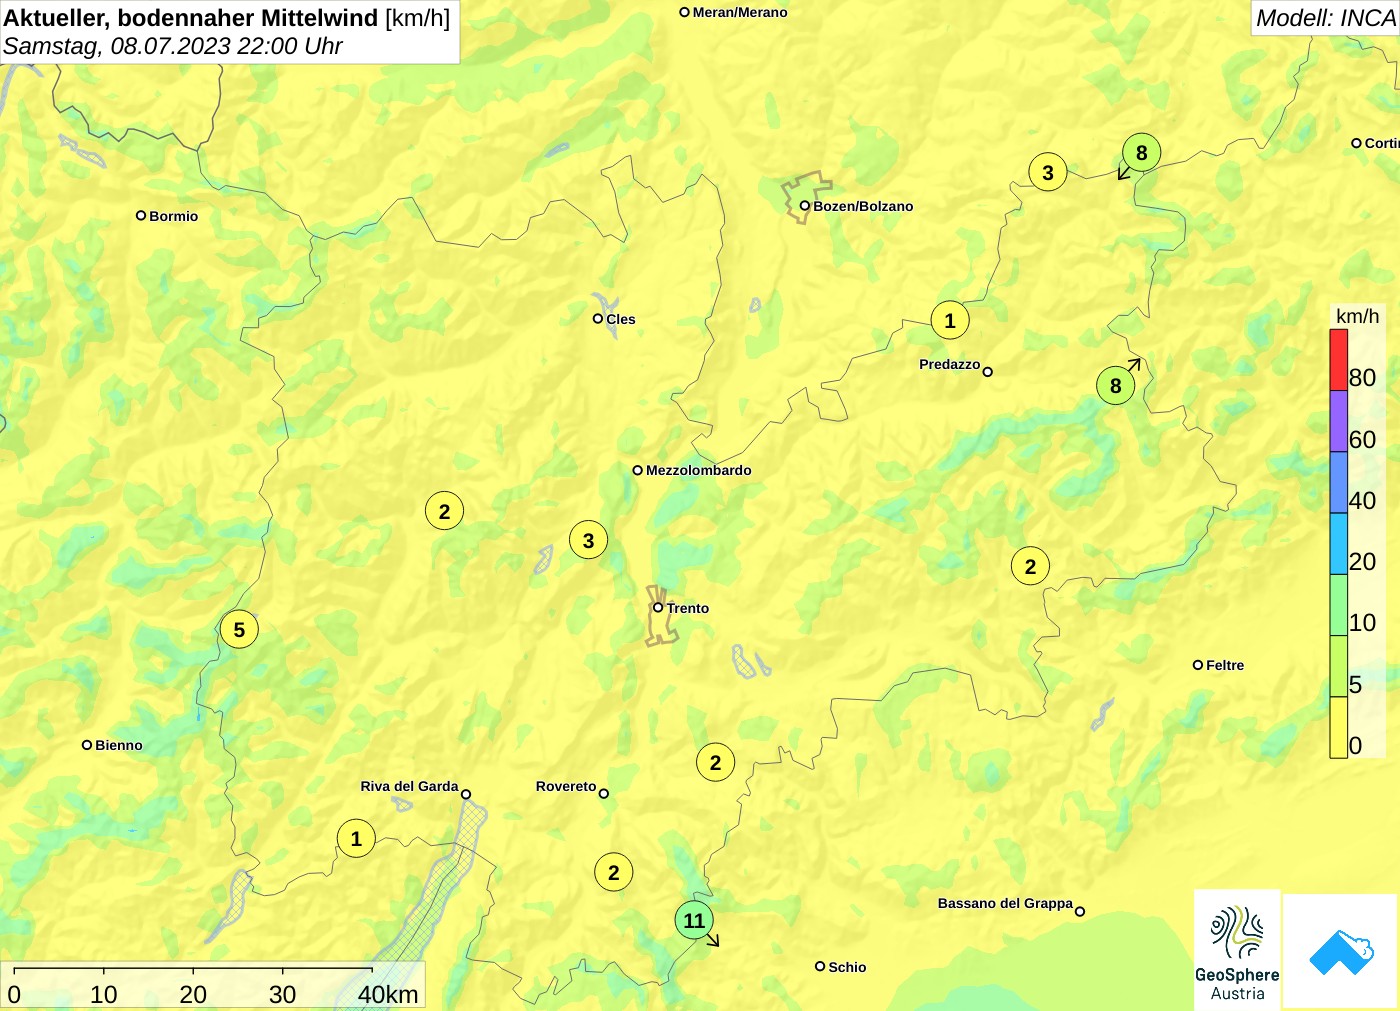Click the '20' mark on the scale bar
Screen dimensions: 1400x1011
(193, 994)
